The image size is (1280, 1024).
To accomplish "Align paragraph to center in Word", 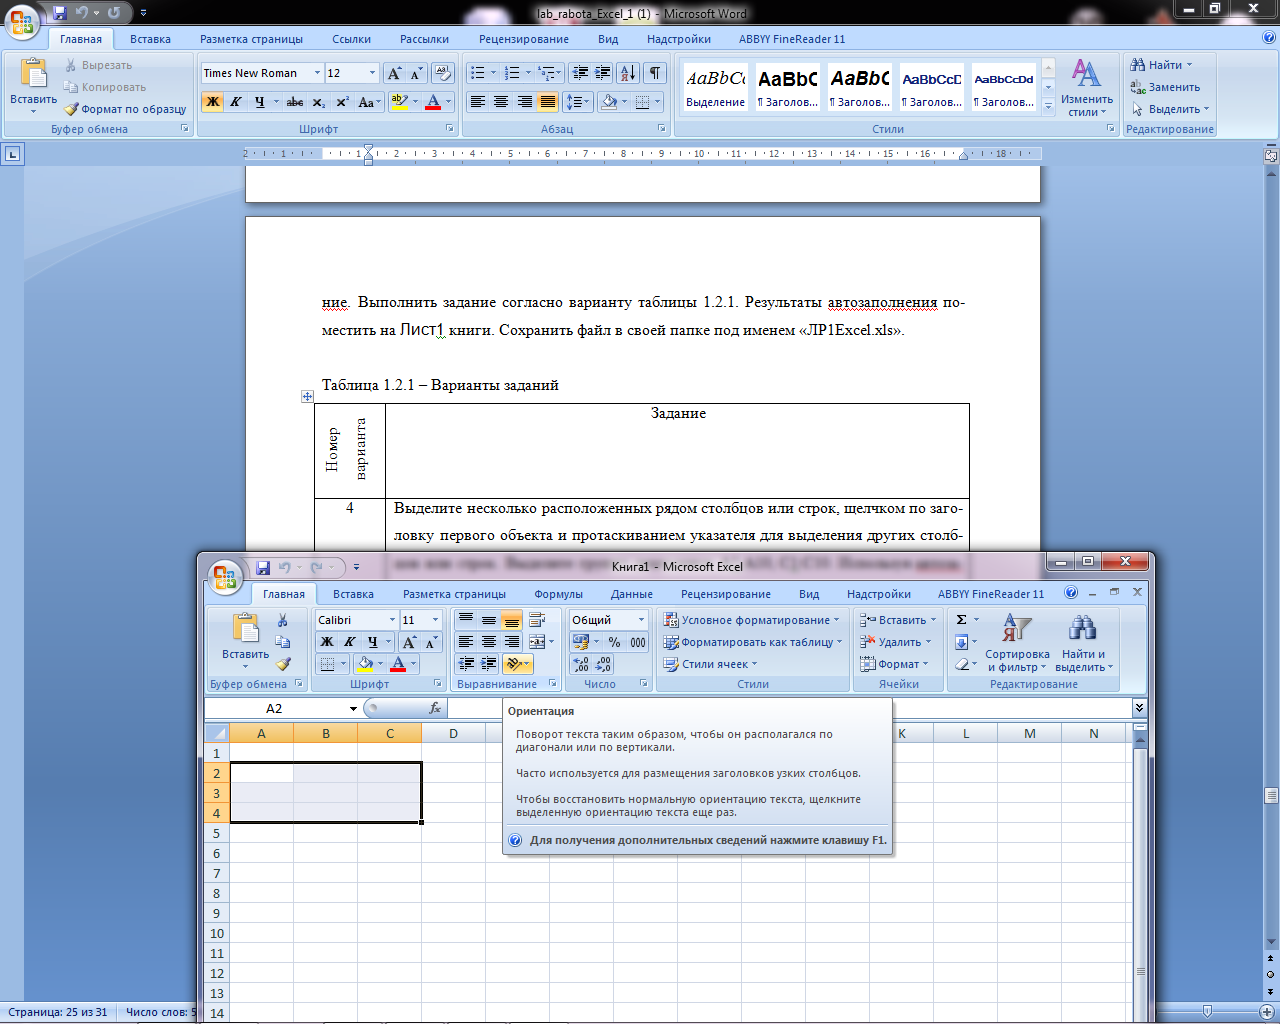I will tap(501, 102).
